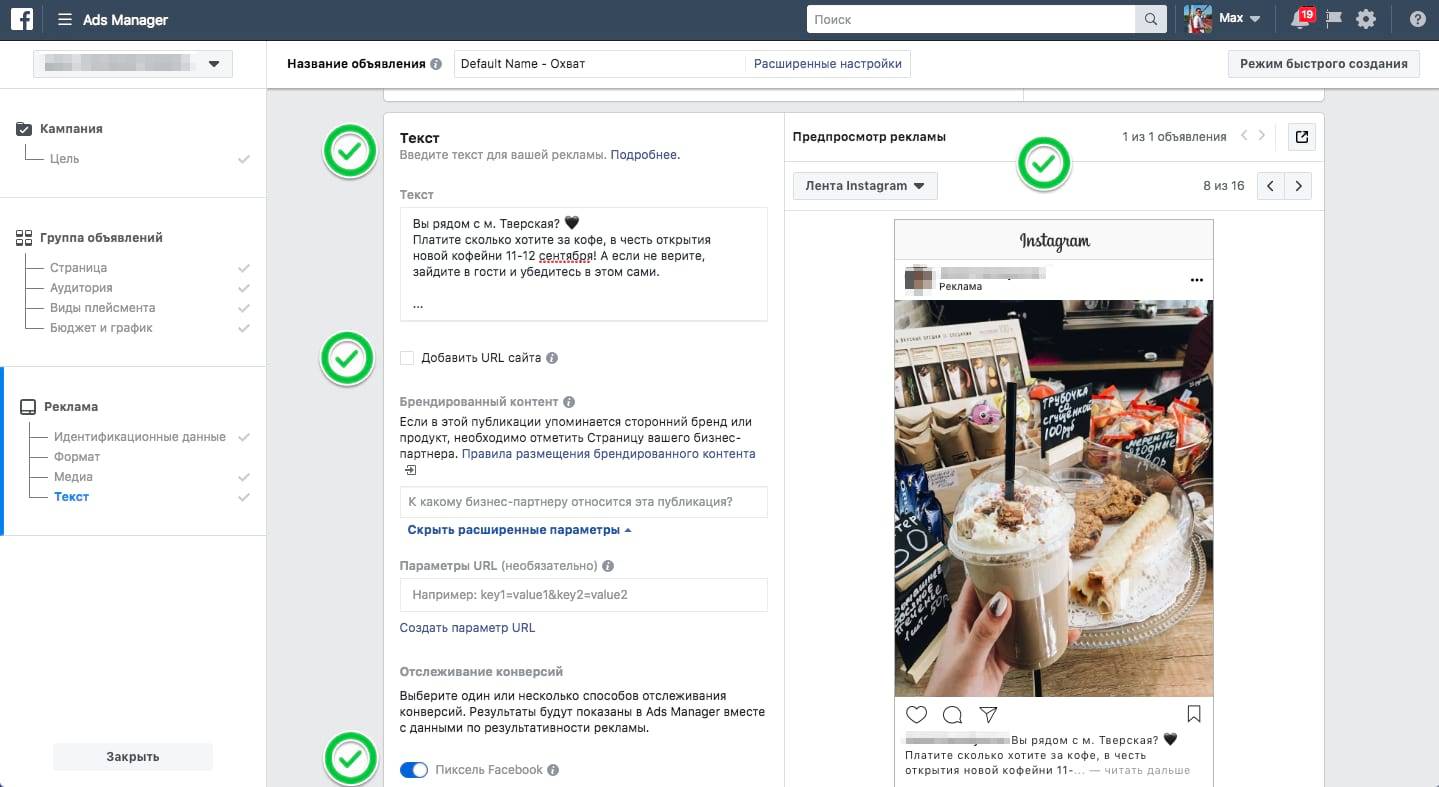Open the Цель step in the sidebar
Image resolution: width=1439 pixels, height=787 pixels.
65,159
